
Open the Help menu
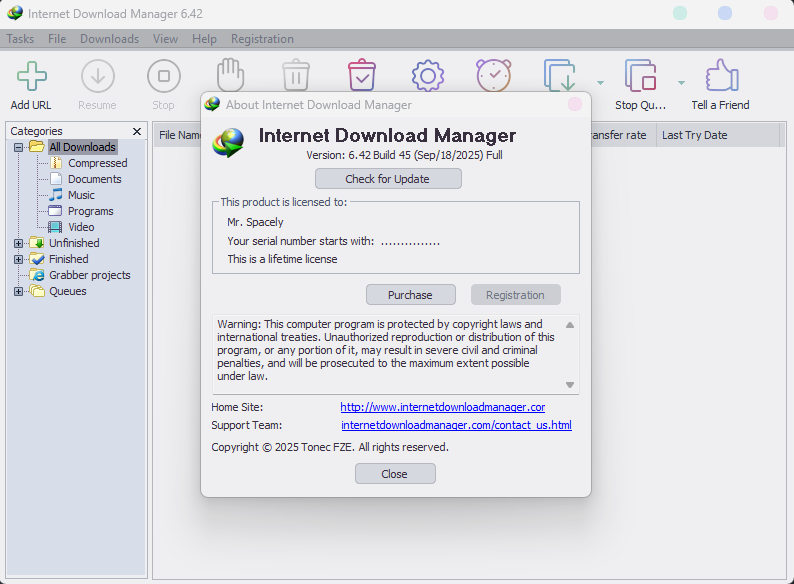click(204, 39)
